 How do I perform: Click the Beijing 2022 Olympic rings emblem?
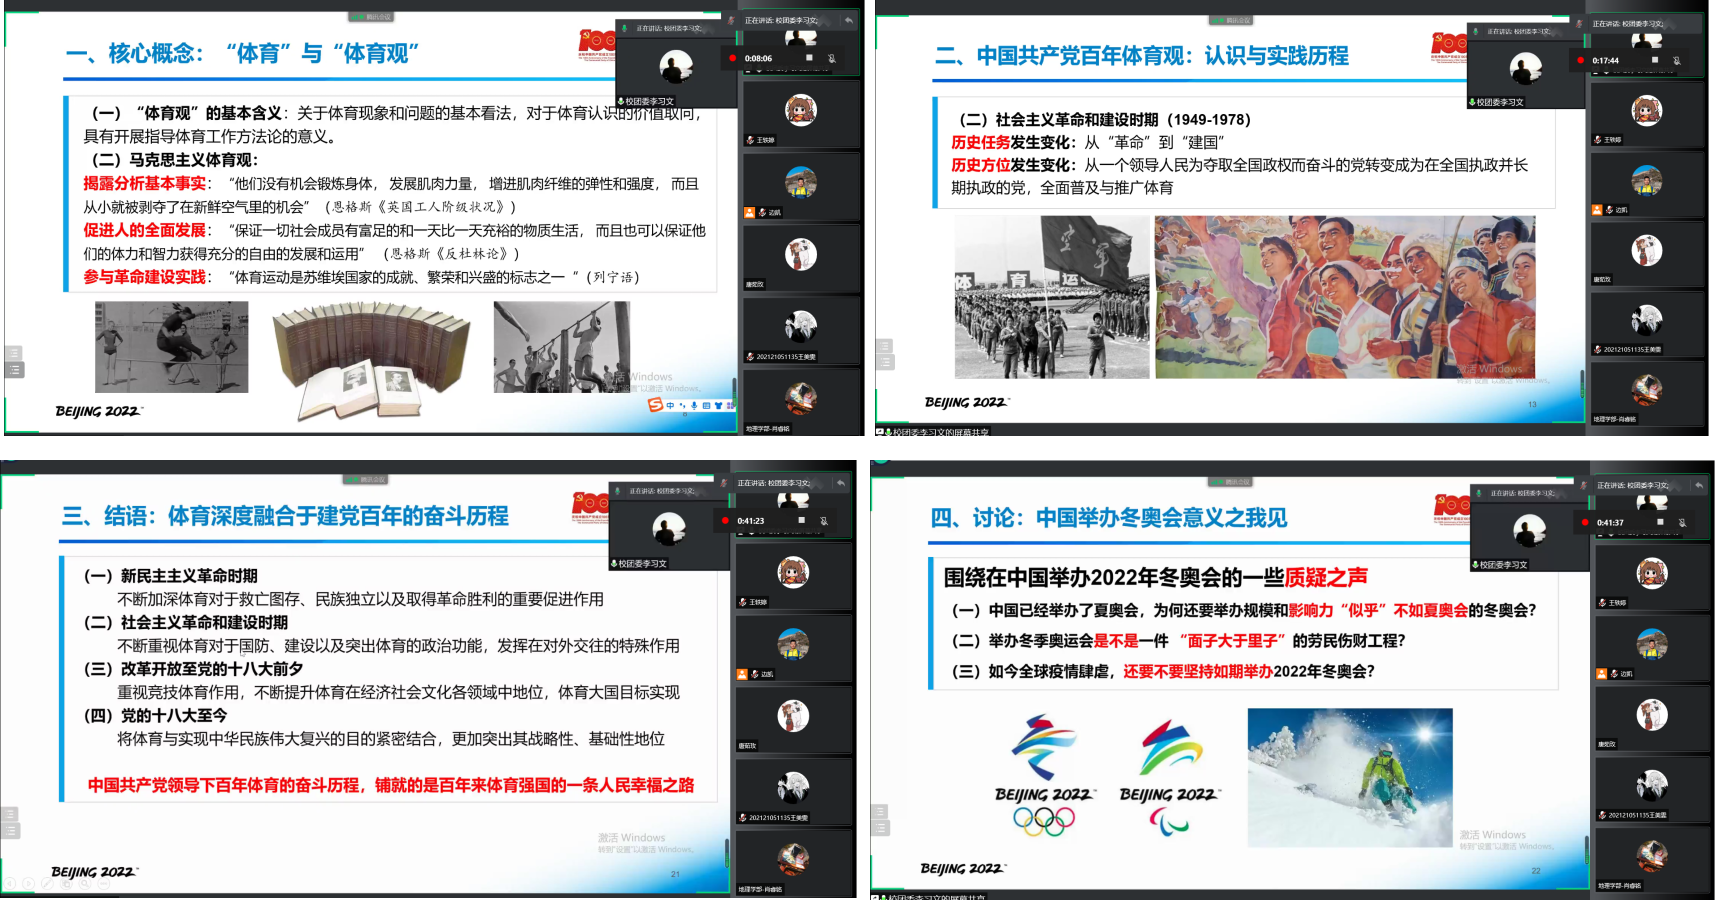click(x=1044, y=776)
